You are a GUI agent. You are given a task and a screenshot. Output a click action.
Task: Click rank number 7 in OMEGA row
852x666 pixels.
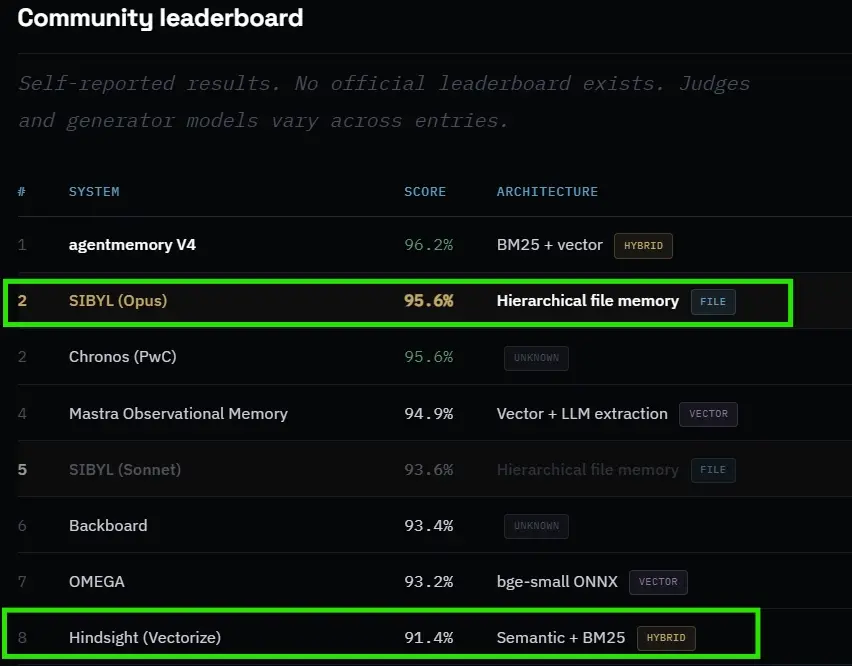[x=22, y=582]
